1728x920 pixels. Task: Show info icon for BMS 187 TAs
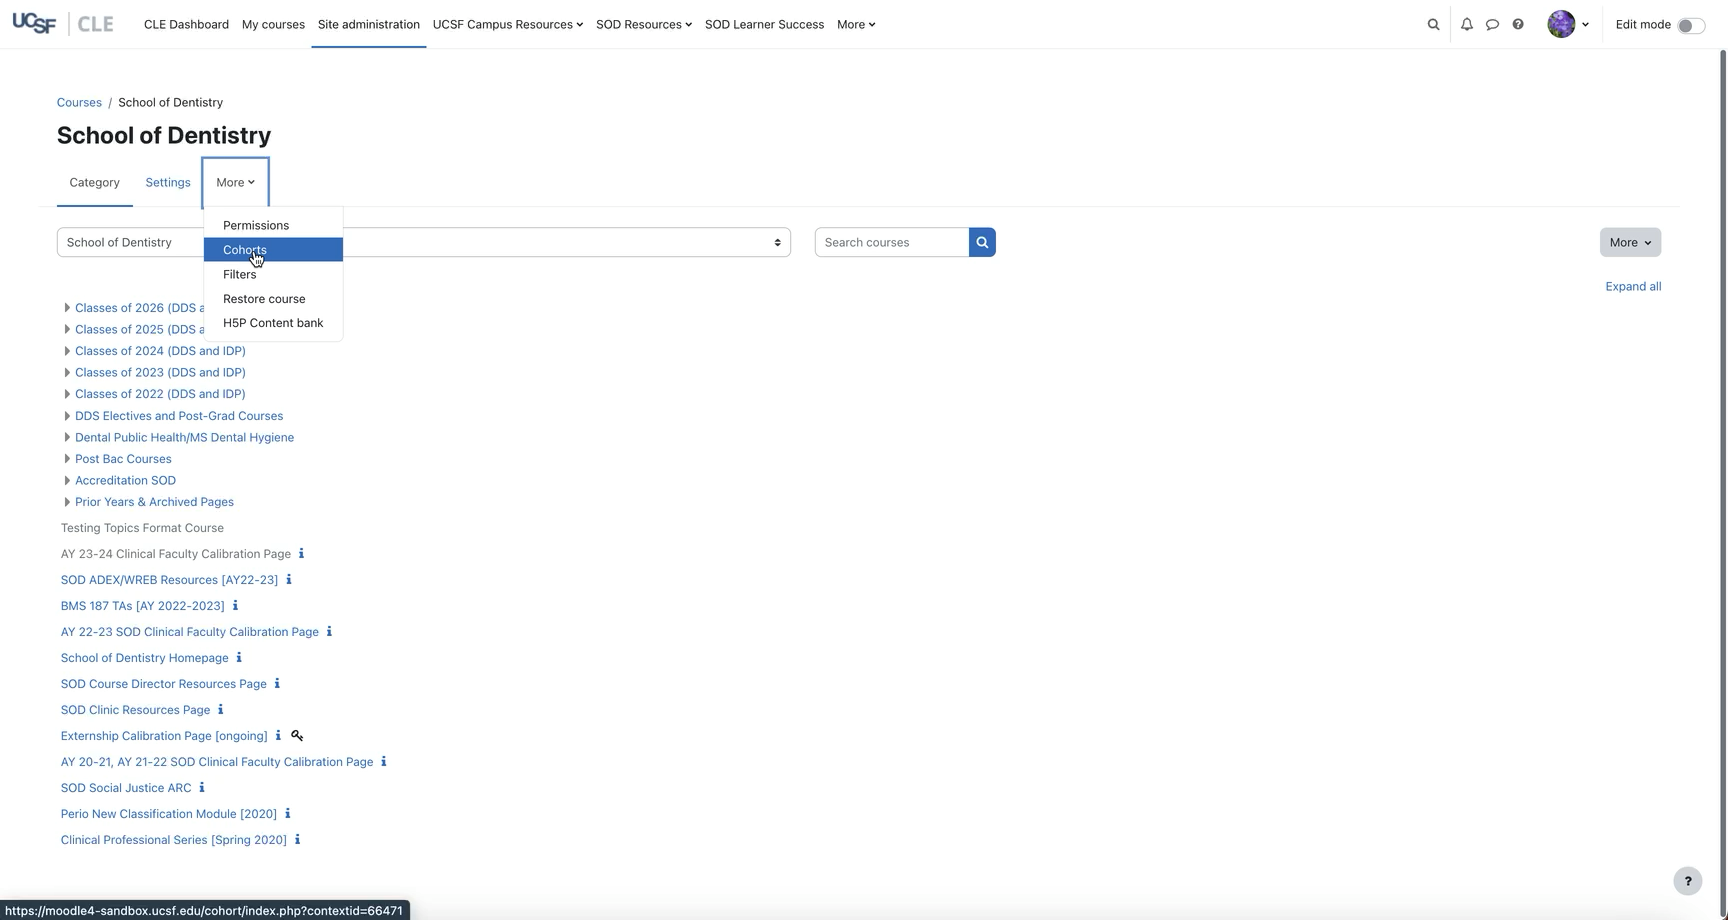(235, 605)
